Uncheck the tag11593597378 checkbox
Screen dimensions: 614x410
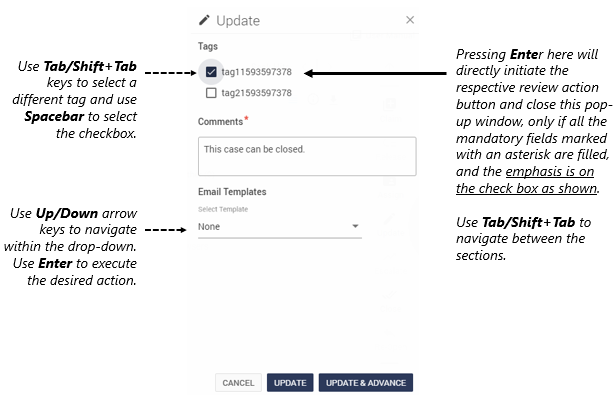tap(211, 72)
